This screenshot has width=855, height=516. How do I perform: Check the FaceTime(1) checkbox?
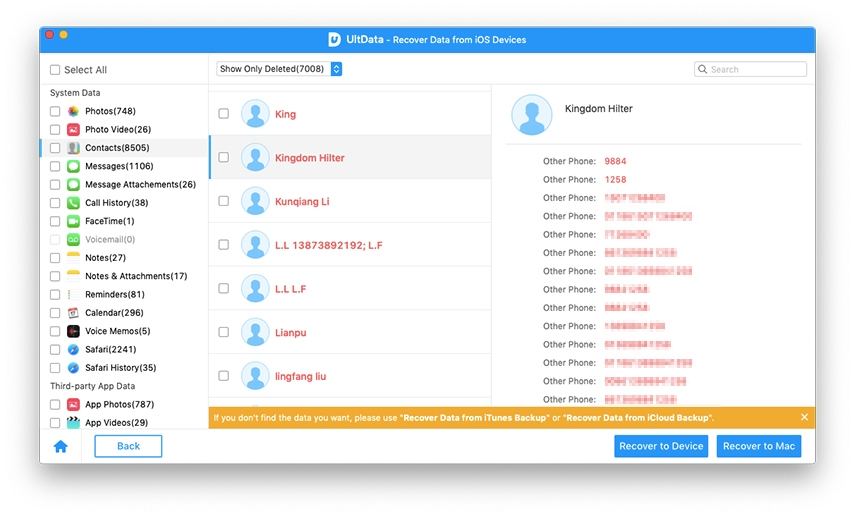pyautogui.click(x=55, y=221)
